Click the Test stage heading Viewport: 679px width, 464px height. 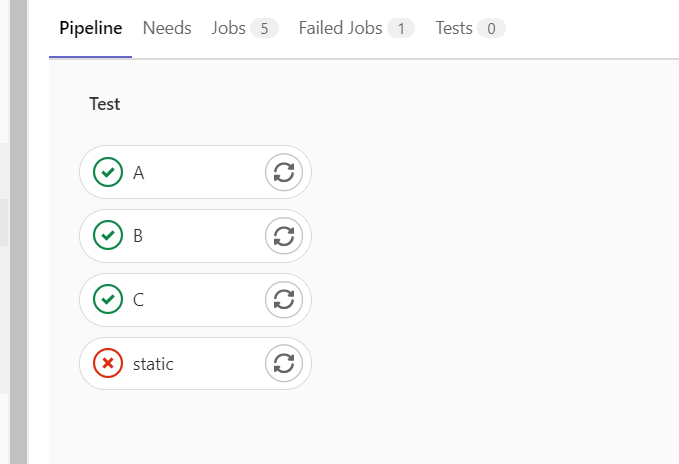(x=105, y=104)
